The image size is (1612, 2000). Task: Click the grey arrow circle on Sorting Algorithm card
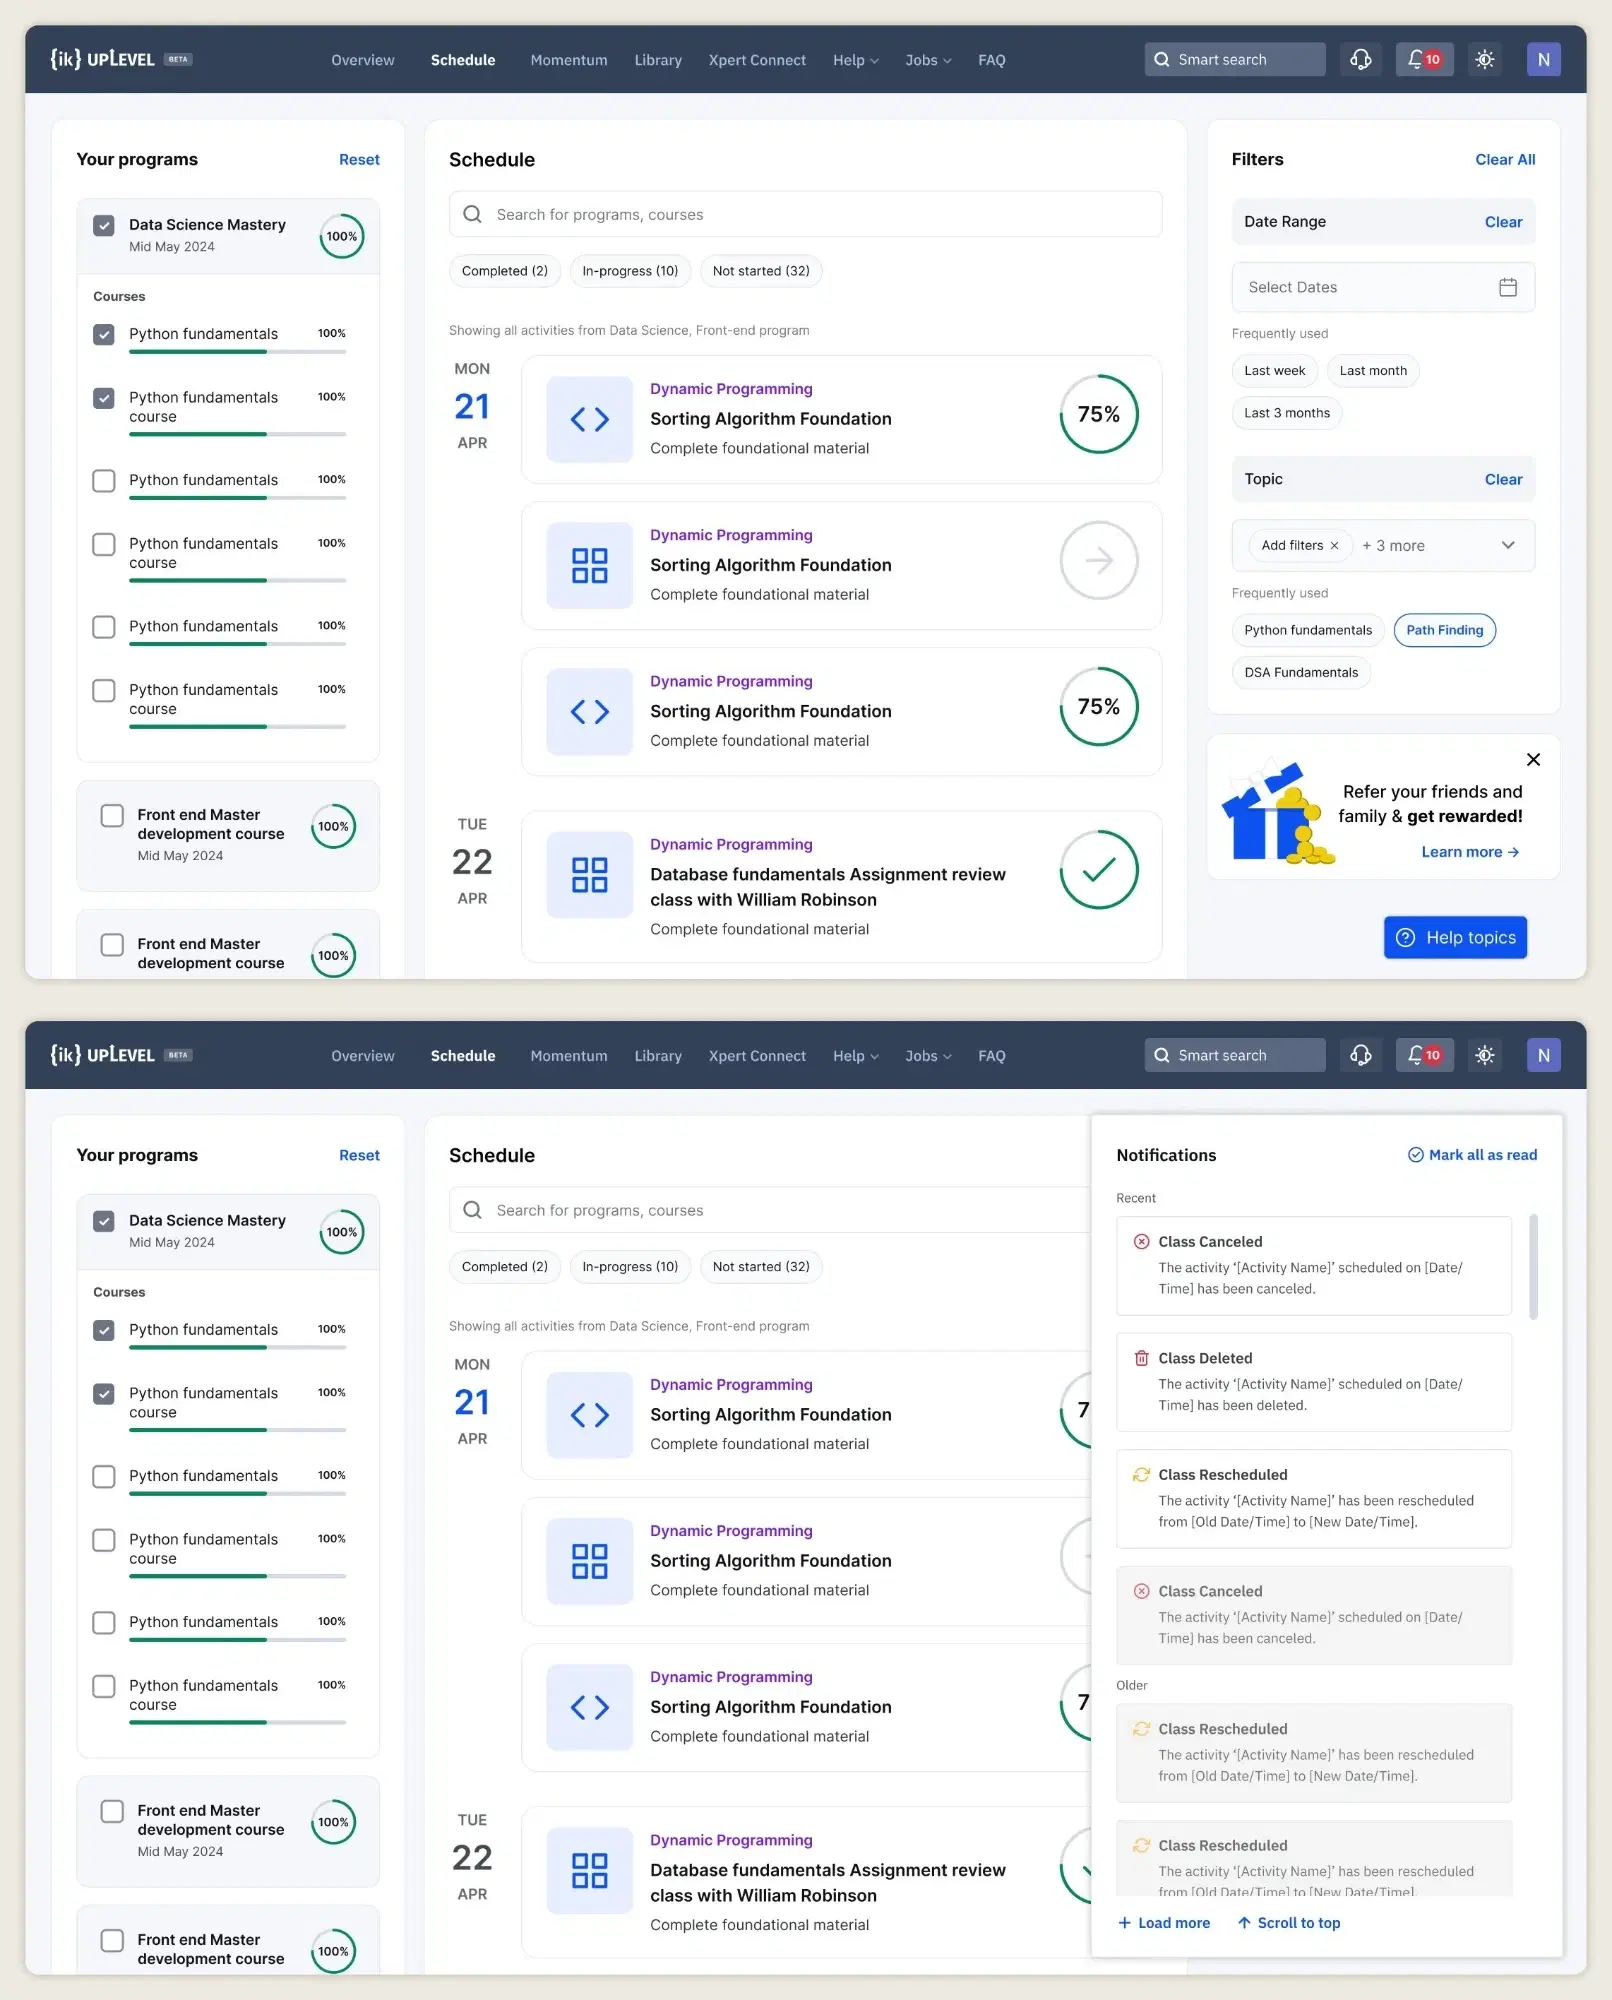point(1099,561)
